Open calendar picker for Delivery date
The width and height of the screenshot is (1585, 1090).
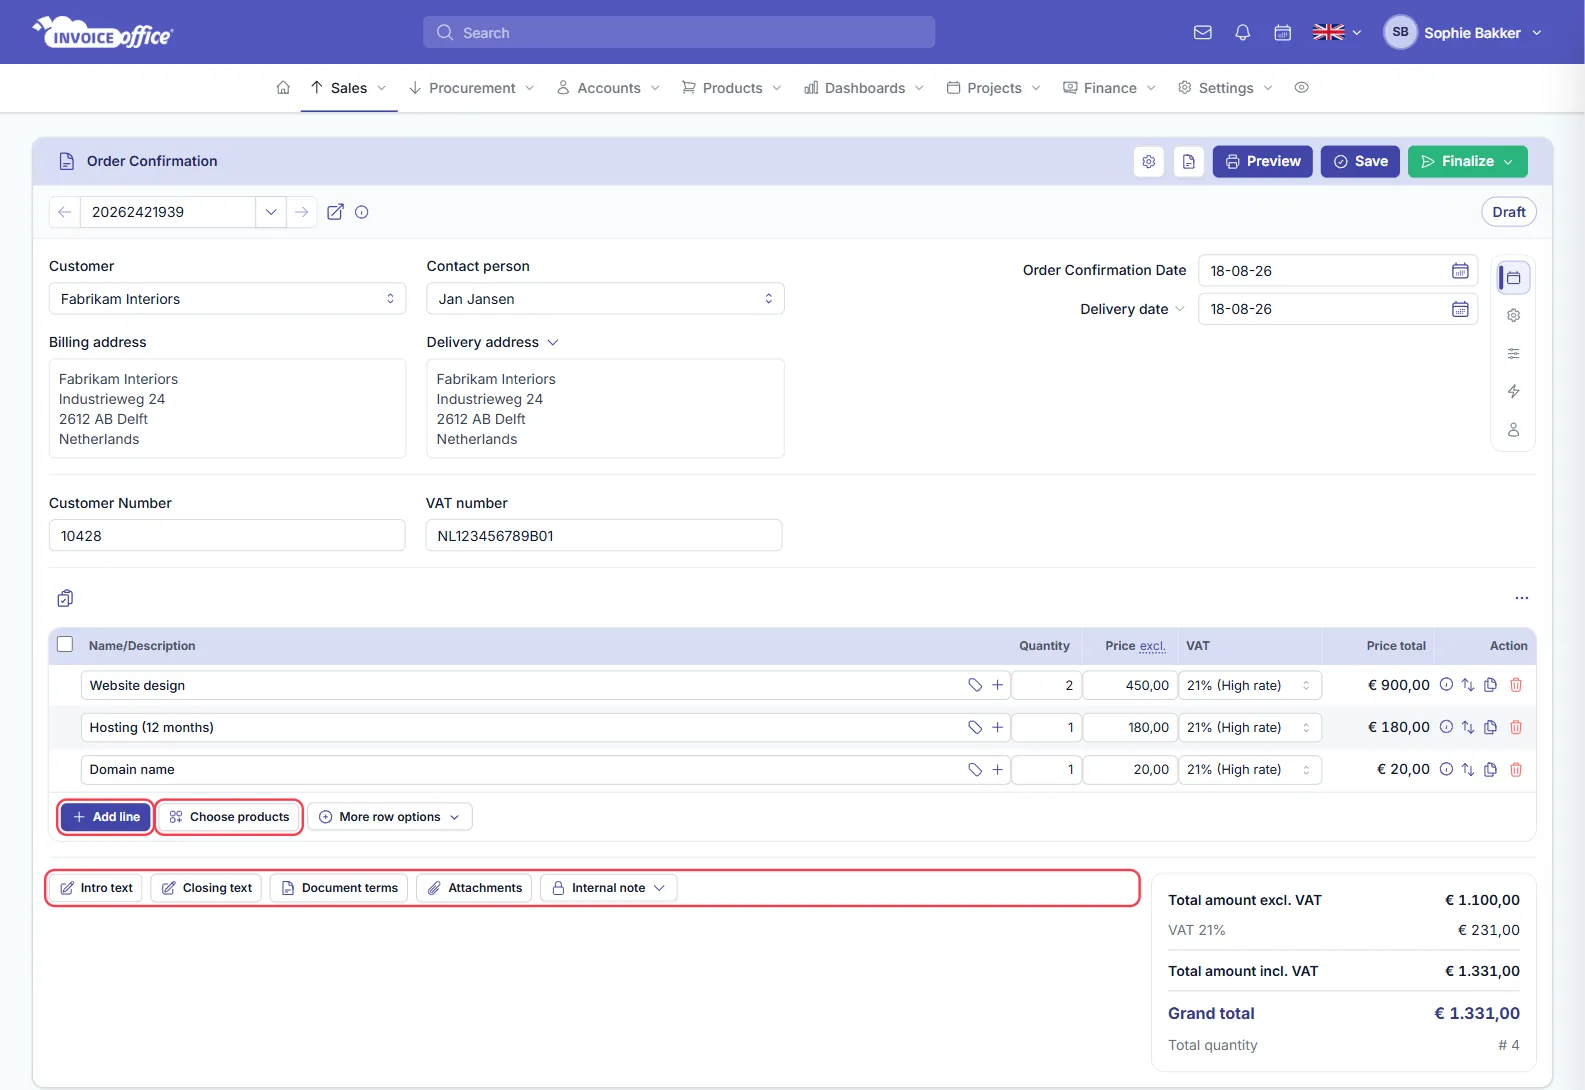pyautogui.click(x=1460, y=309)
